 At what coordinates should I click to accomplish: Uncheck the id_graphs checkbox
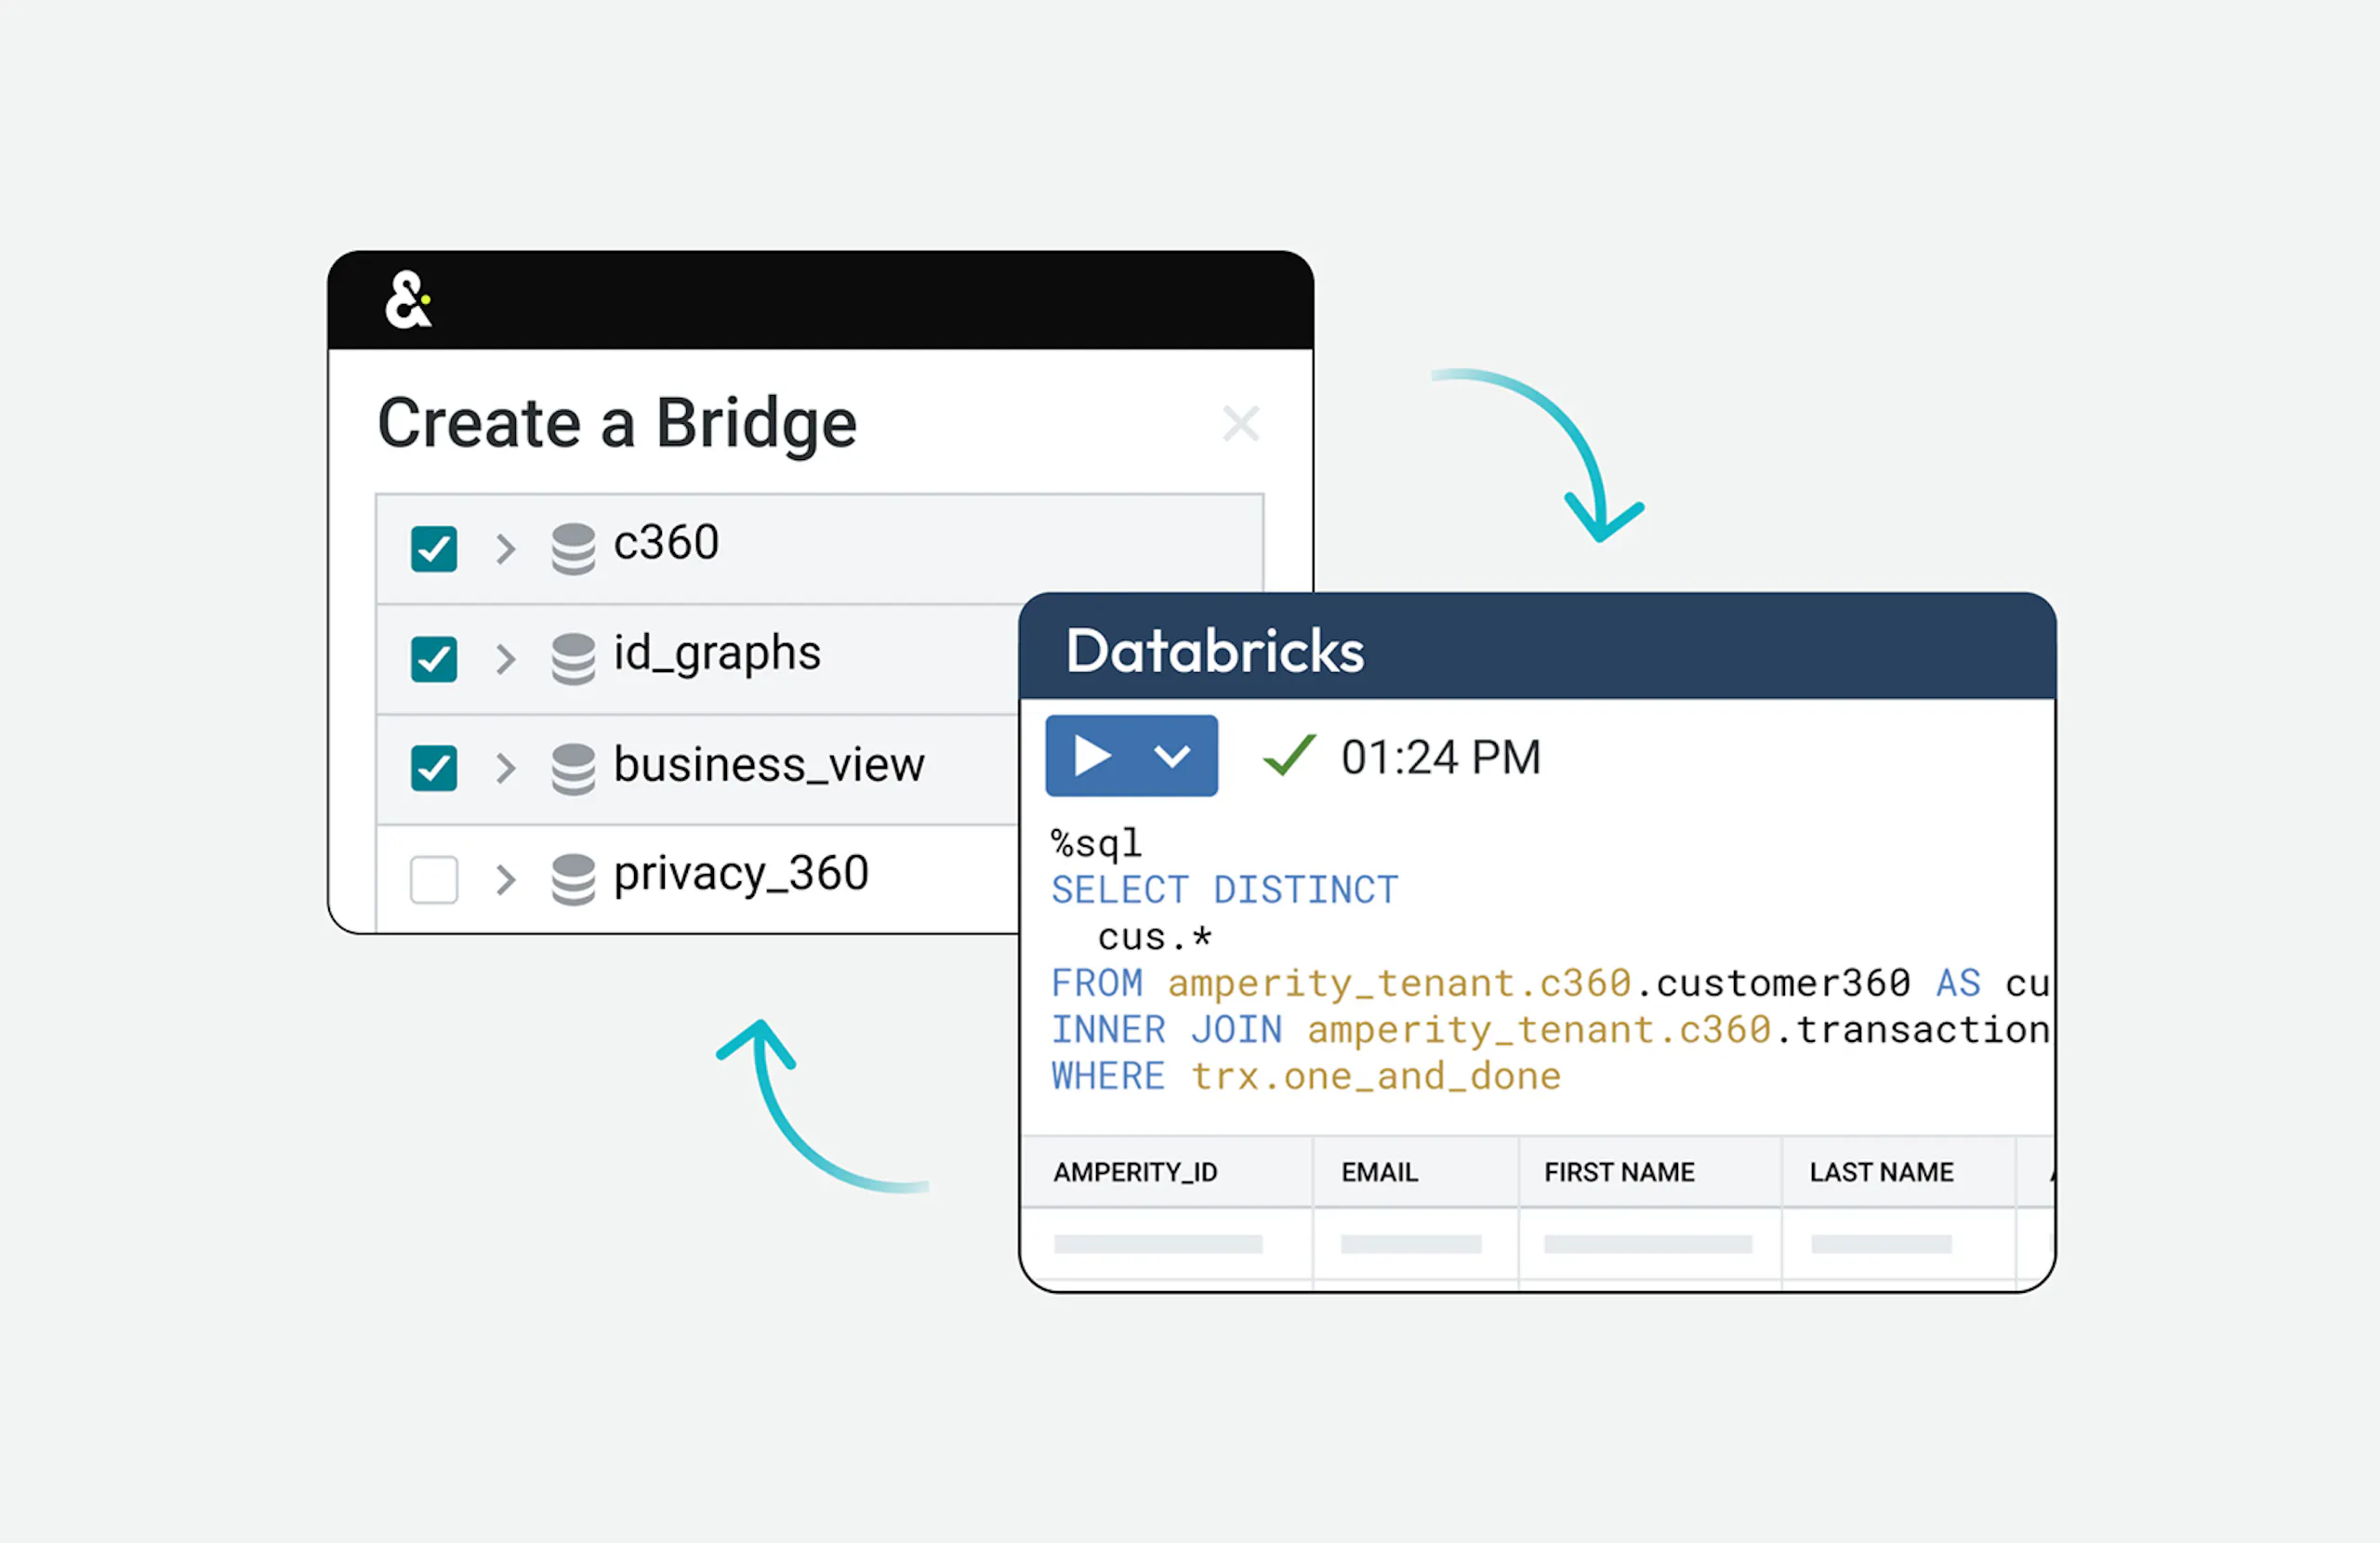coord(434,659)
